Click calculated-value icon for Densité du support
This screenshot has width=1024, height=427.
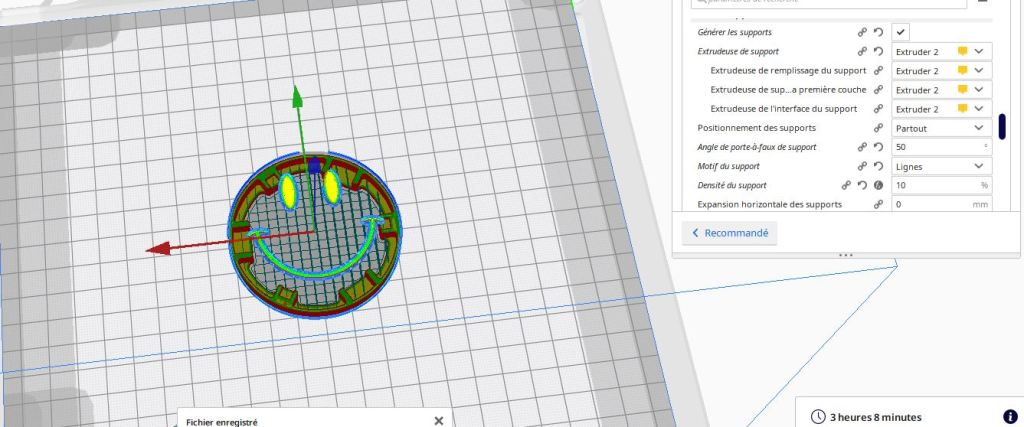click(877, 185)
